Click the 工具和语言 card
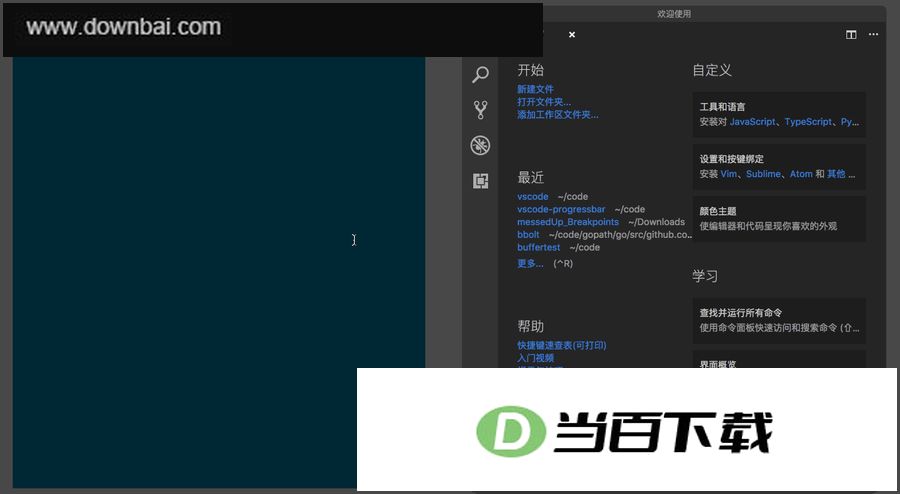The image size is (900, 494). click(779, 114)
